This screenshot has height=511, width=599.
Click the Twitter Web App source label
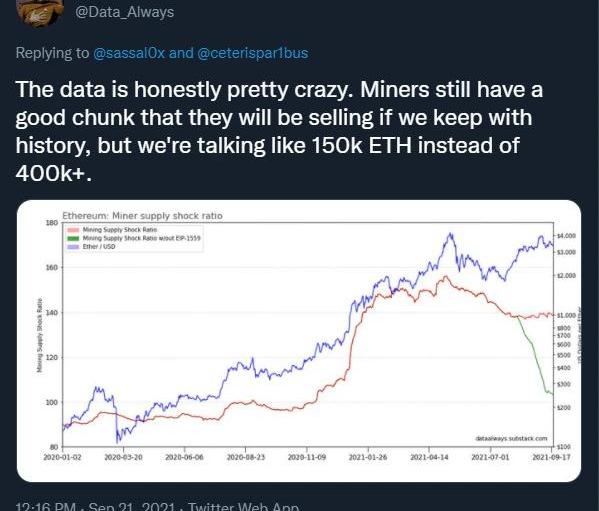click(x=243, y=506)
